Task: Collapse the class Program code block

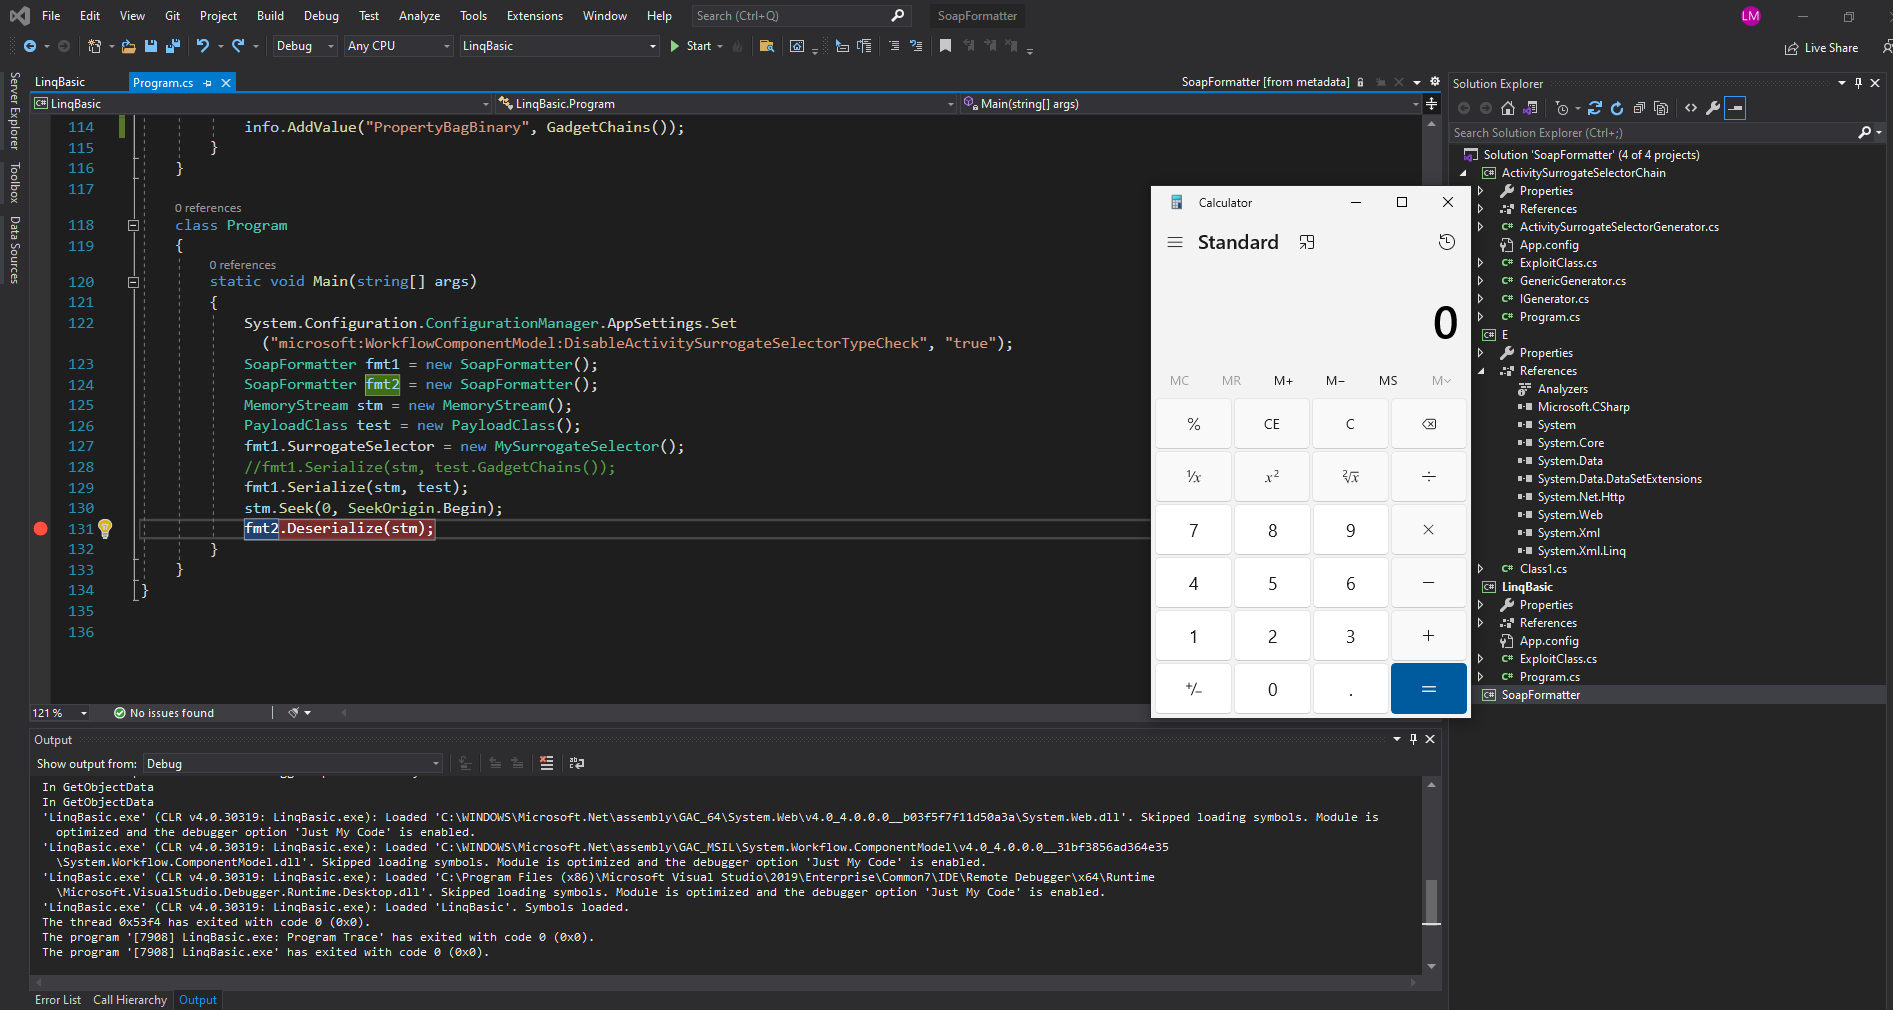Action: 133,226
